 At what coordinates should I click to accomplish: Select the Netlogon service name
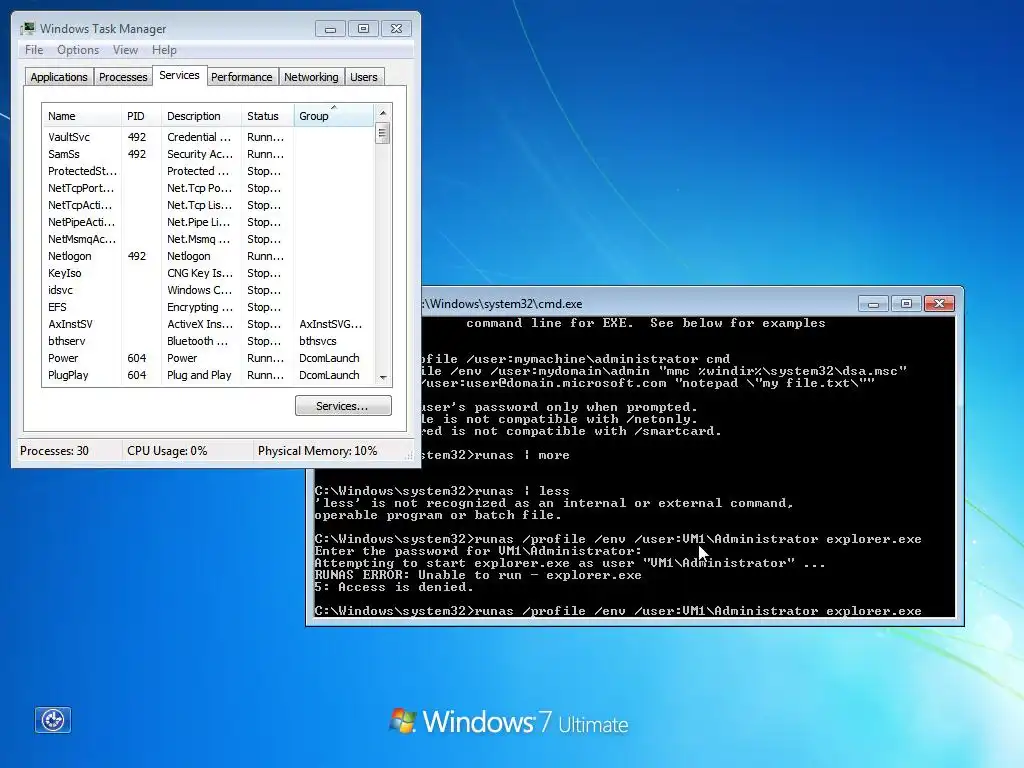click(70, 256)
